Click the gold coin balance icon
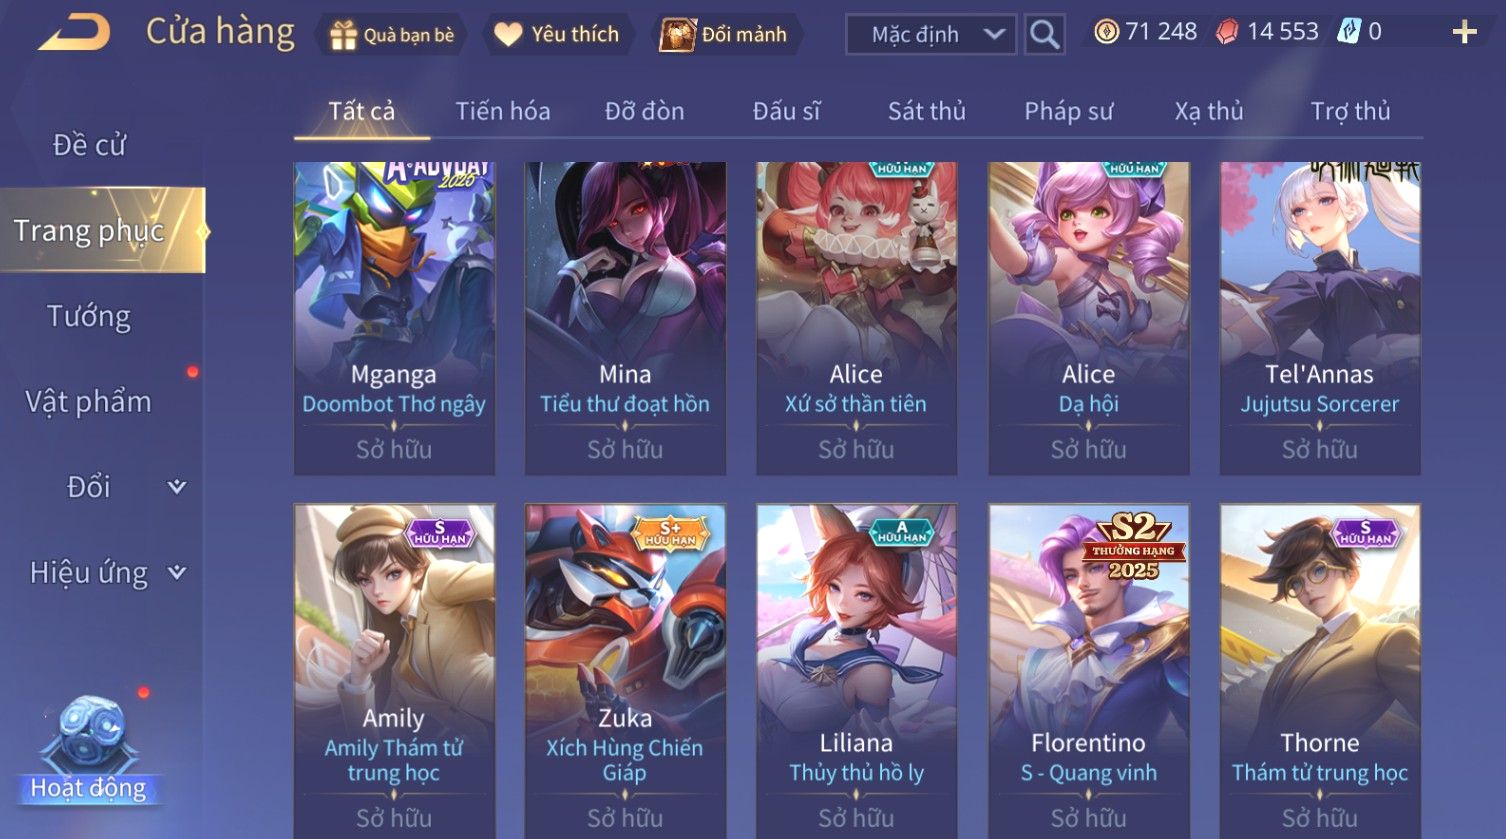The image size is (1506, 839). pyautogui.click(x=1106, y=32)
